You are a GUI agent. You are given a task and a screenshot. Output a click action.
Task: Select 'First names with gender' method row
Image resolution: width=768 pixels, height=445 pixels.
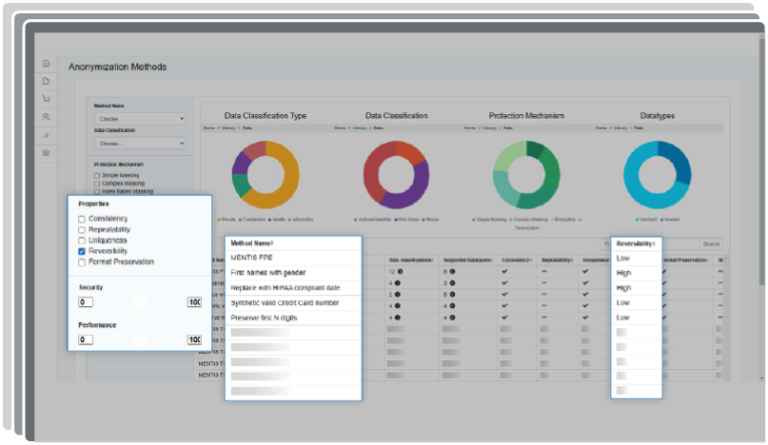click(268, 272)
